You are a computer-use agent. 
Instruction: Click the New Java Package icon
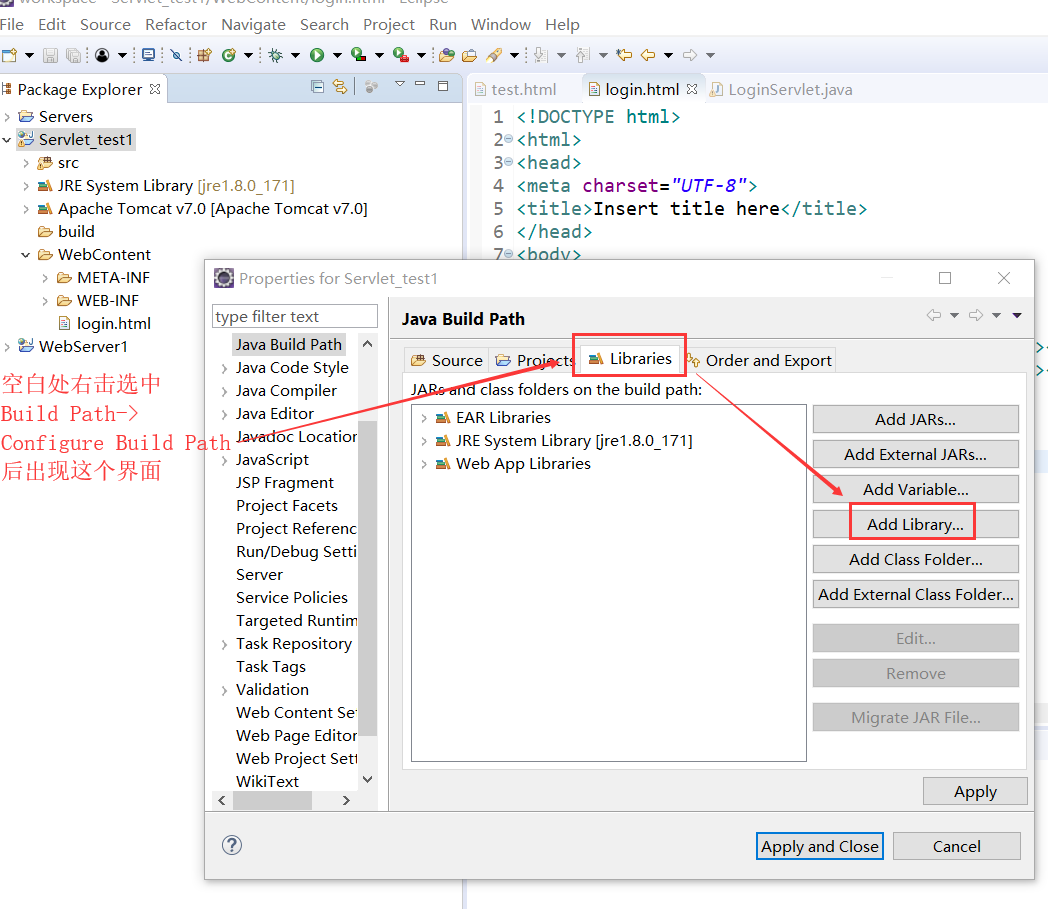(205, 55)
